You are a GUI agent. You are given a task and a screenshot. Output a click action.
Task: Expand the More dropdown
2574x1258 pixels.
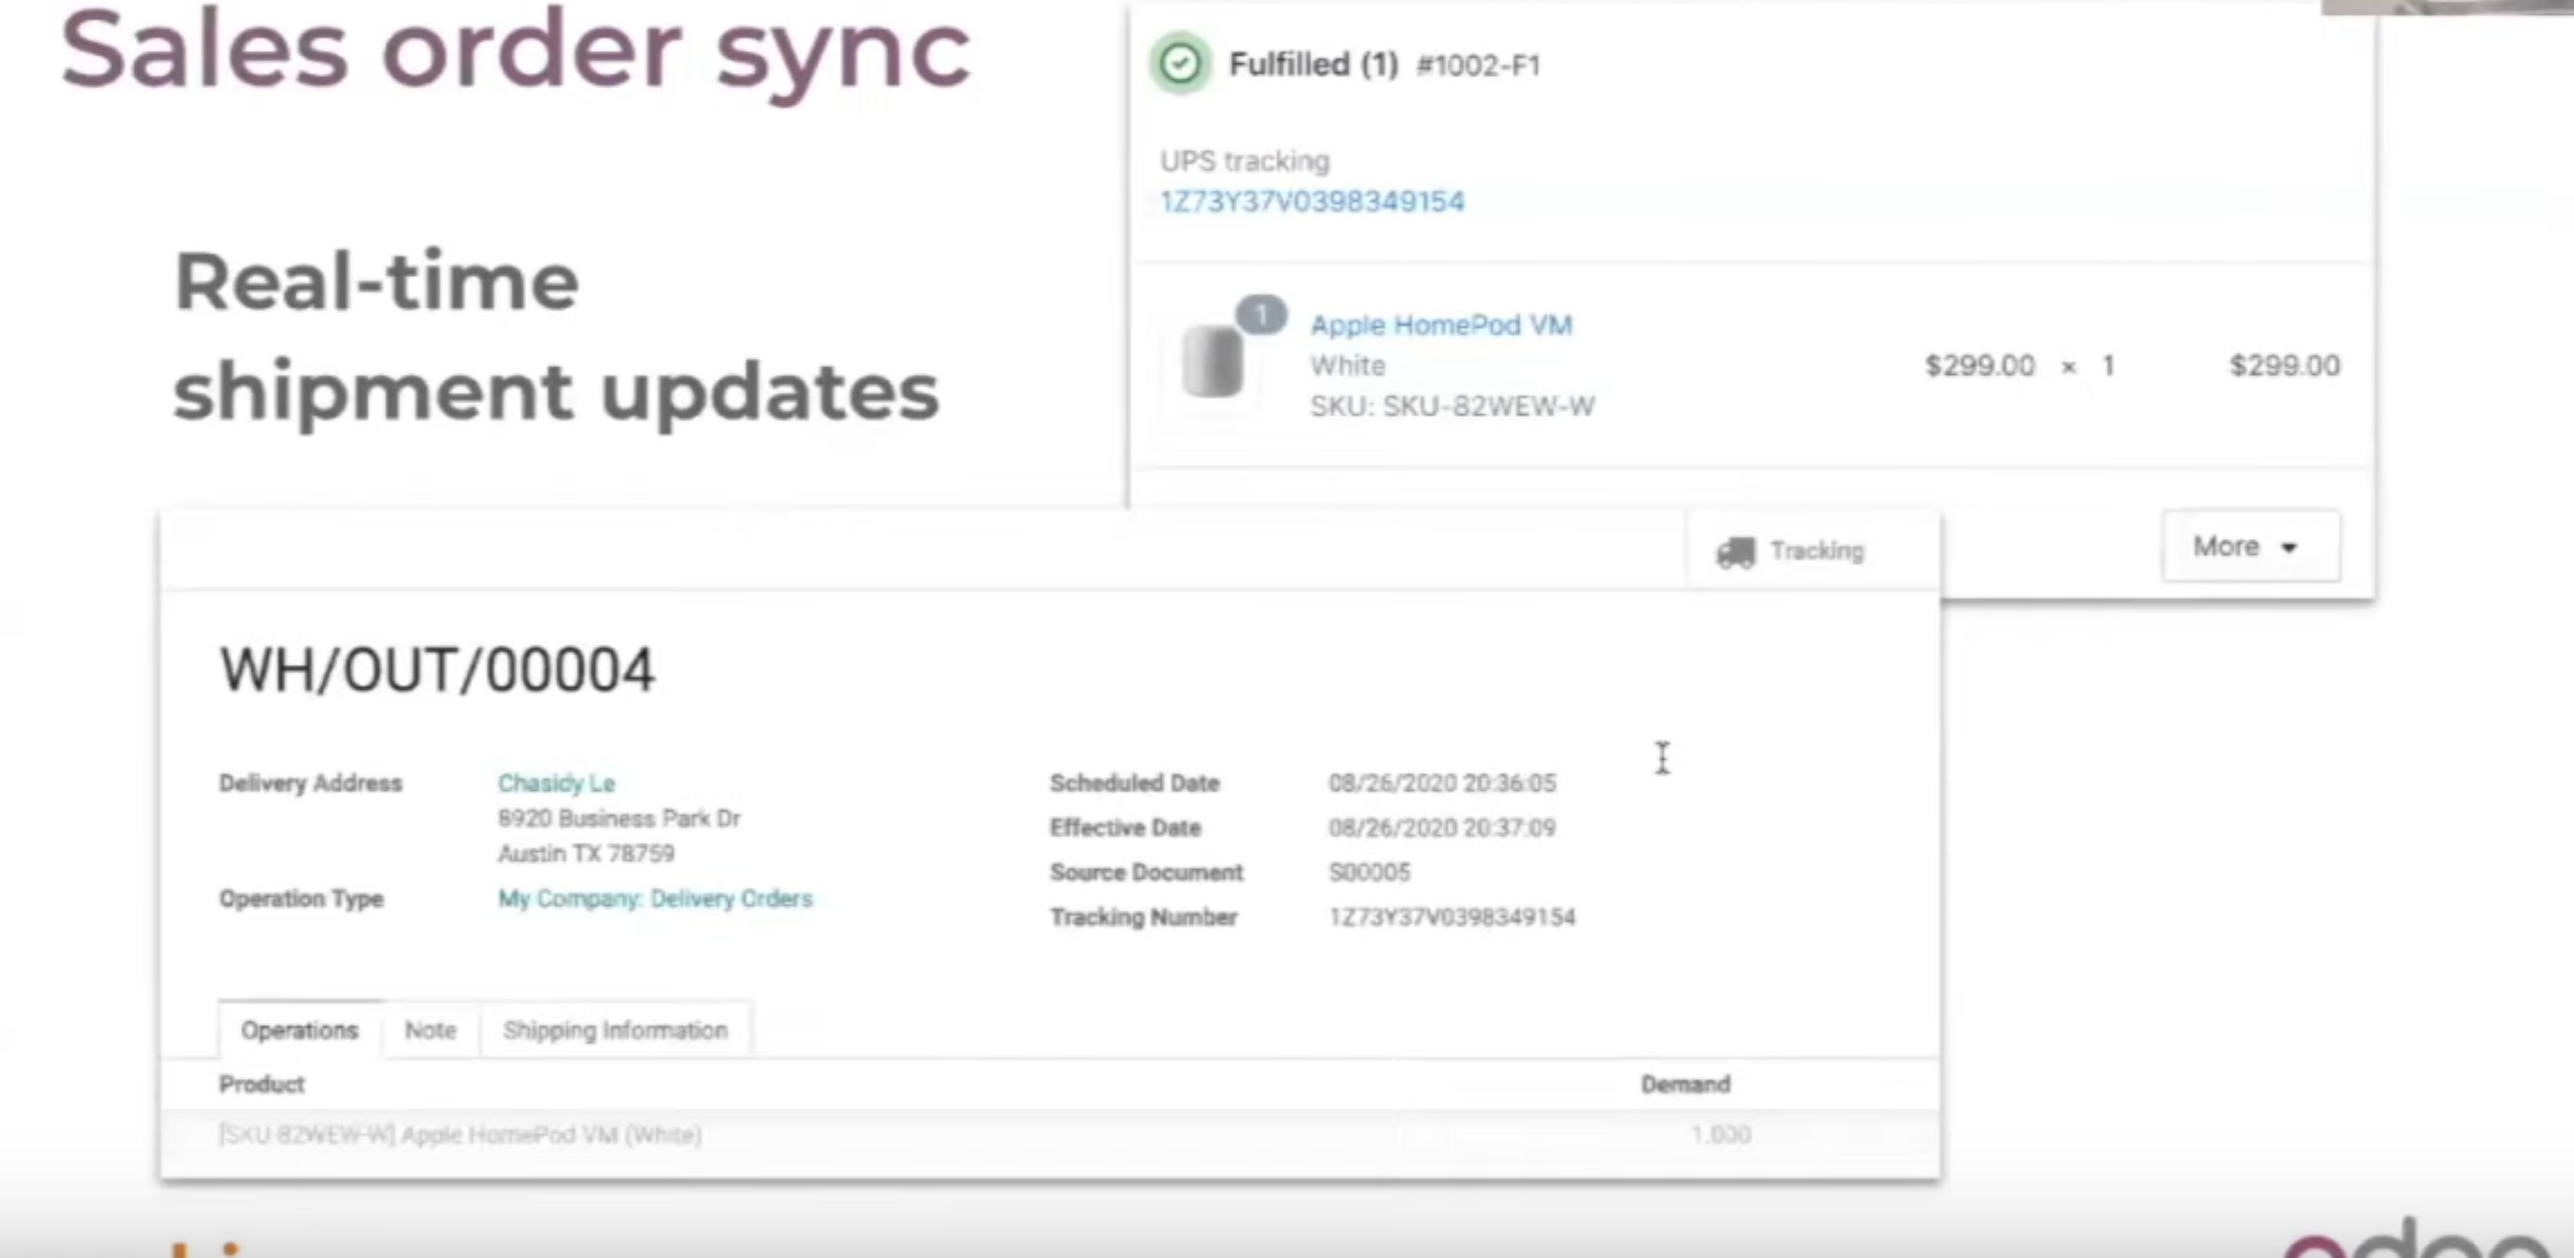tap(2251, 546)
